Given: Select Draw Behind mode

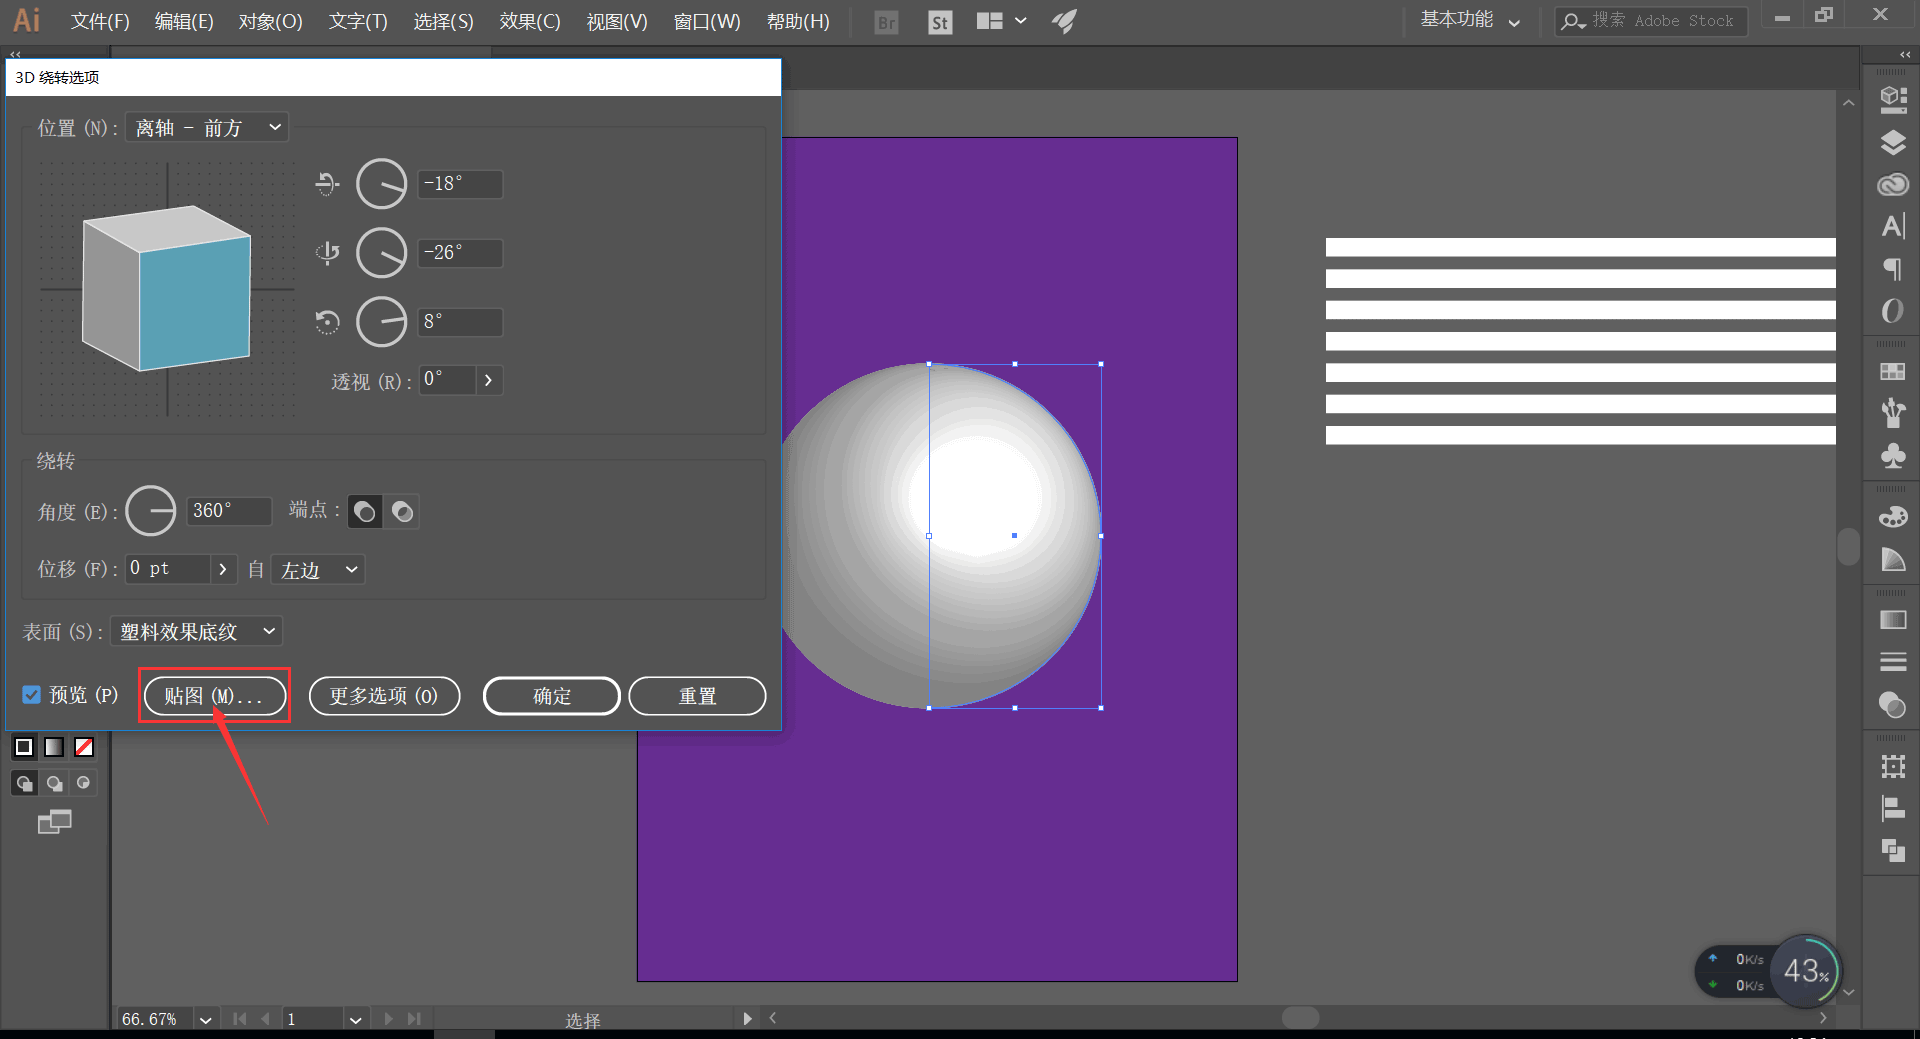Looking at the screenshot, I should point(54,783).
